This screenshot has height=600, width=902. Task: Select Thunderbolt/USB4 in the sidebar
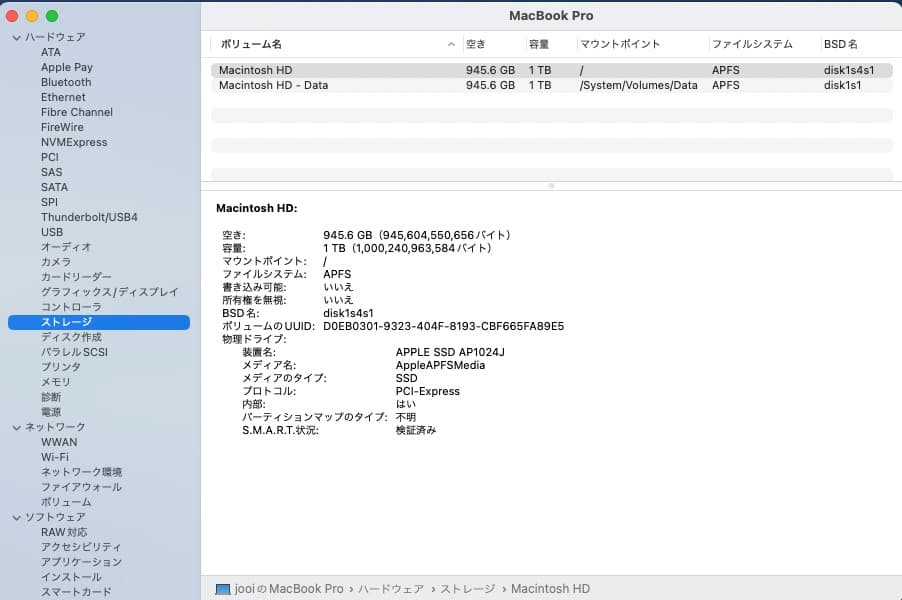pyautogui.click(x=88, y=217)
